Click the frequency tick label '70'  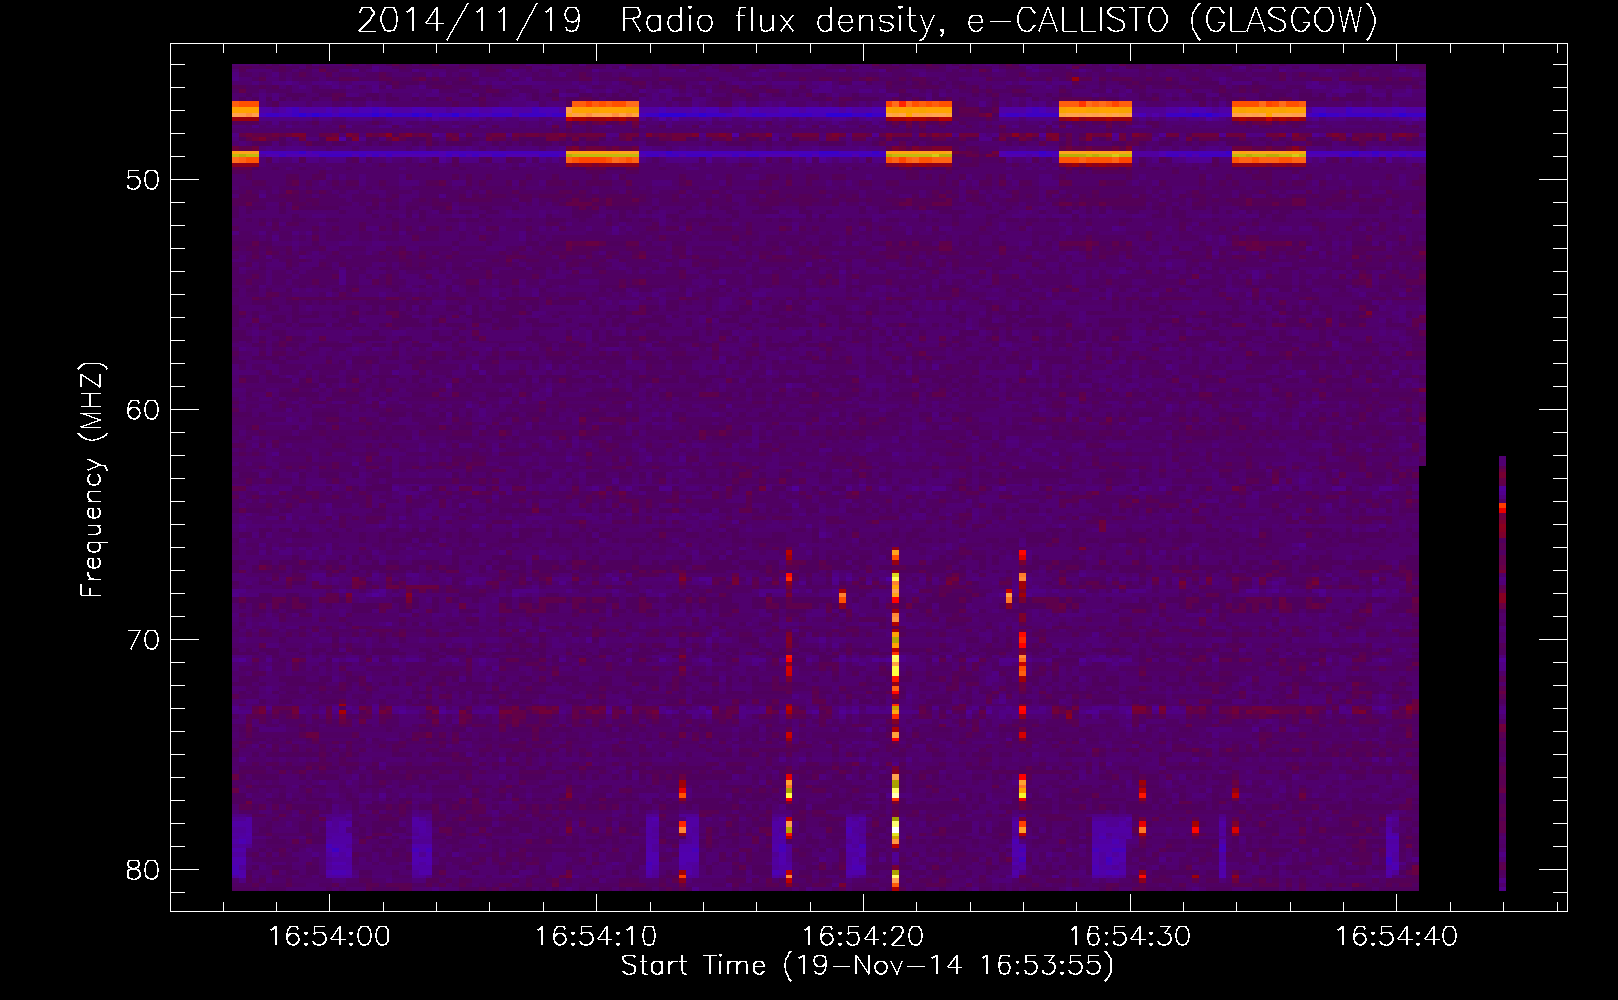(x=143, y=640)
